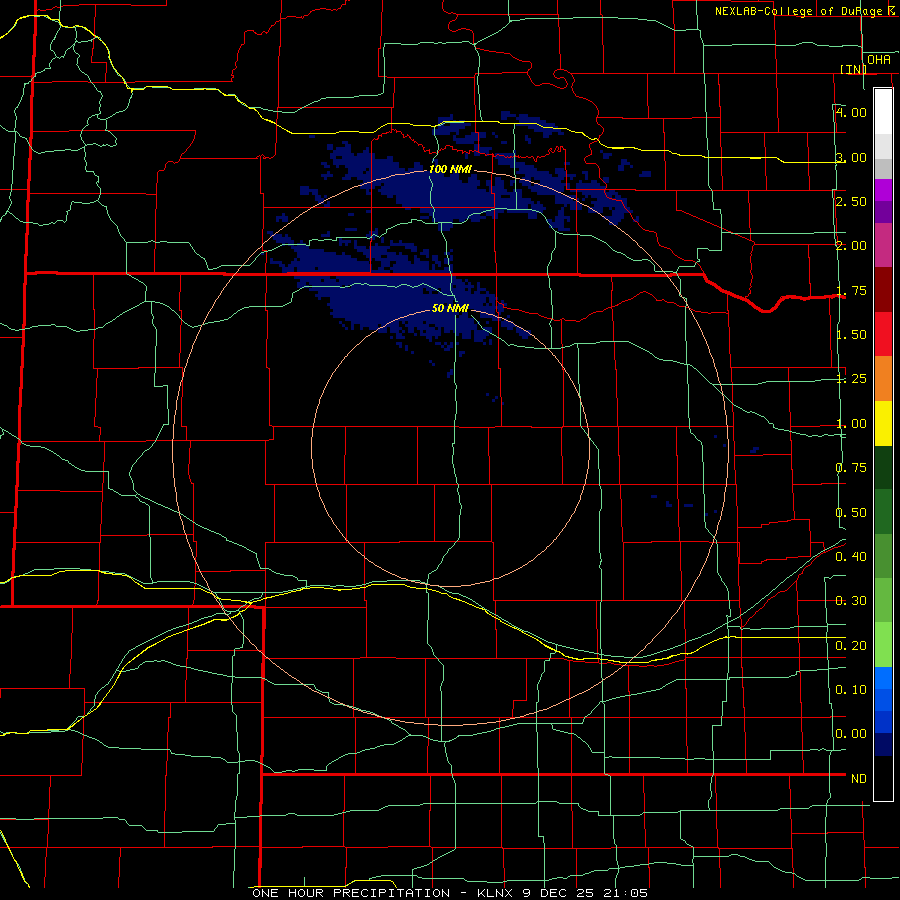Click the 100 NMI range ring label
Viewport: 900px width, 900px height.
(451, 169)
